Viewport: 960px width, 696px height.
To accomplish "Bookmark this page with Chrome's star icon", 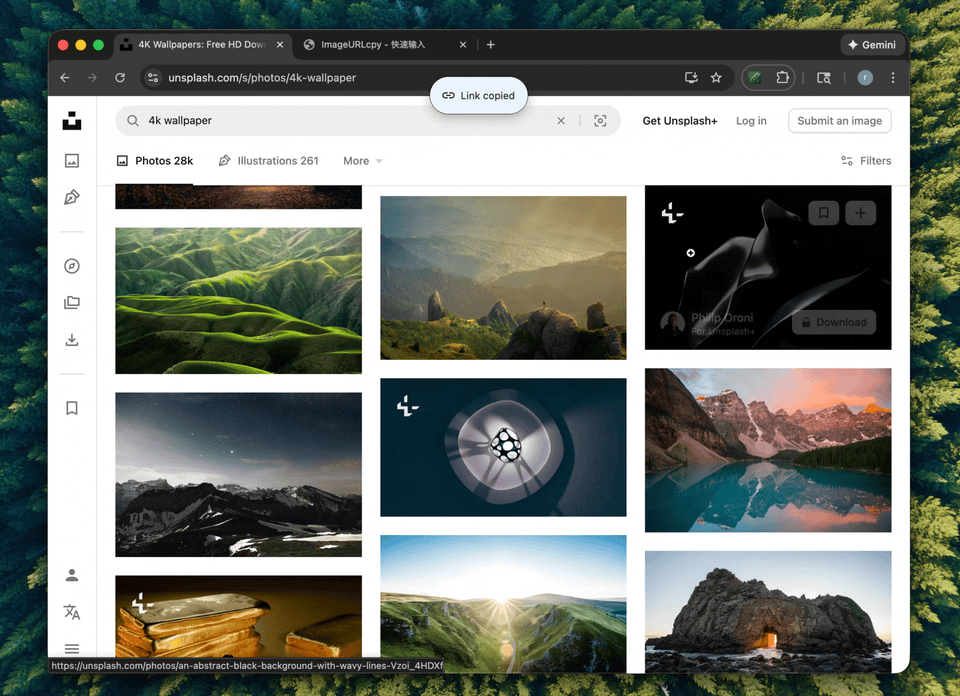I will 716,78.
